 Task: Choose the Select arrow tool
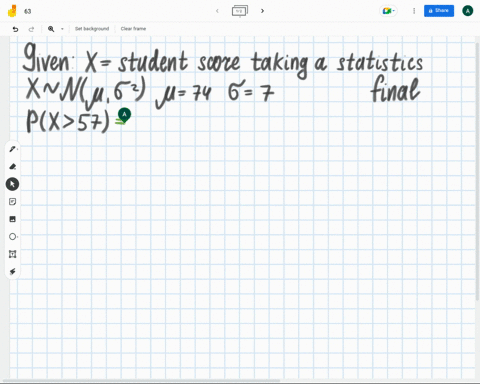[x=12, y=184]
